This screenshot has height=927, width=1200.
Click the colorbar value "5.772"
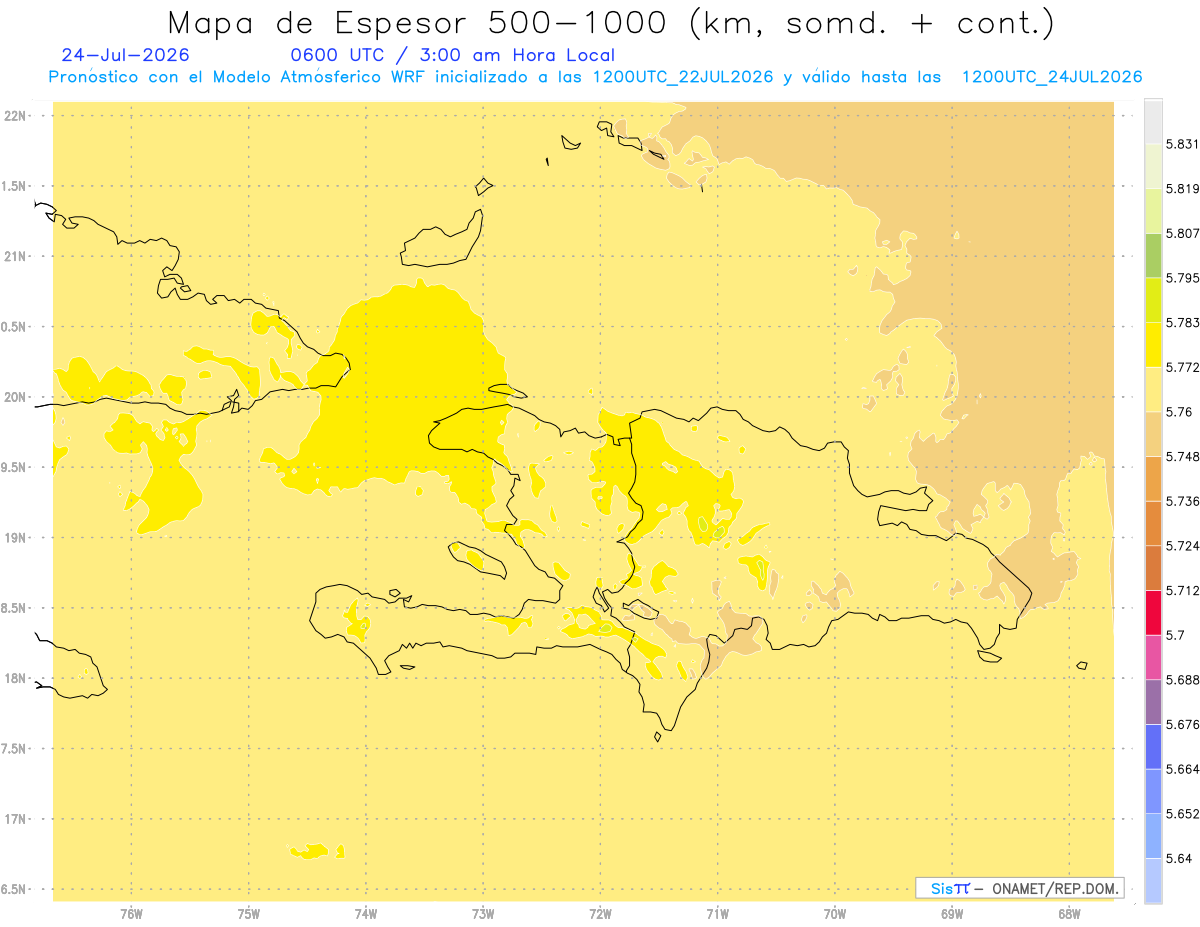tap(1183, 367)
